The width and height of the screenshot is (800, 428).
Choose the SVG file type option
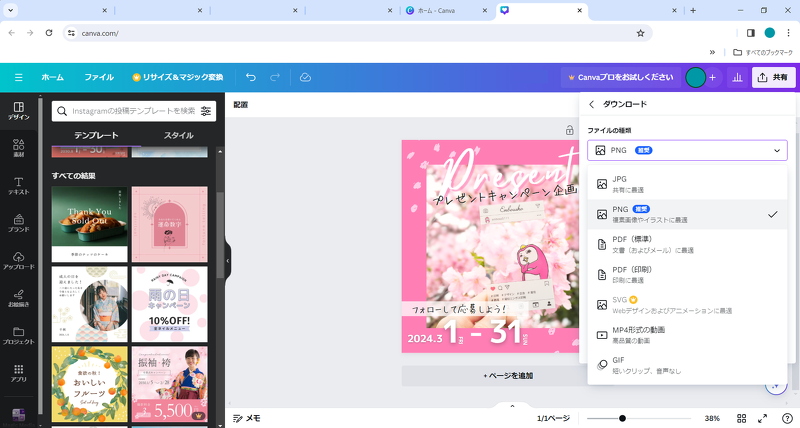coord(687,305)
